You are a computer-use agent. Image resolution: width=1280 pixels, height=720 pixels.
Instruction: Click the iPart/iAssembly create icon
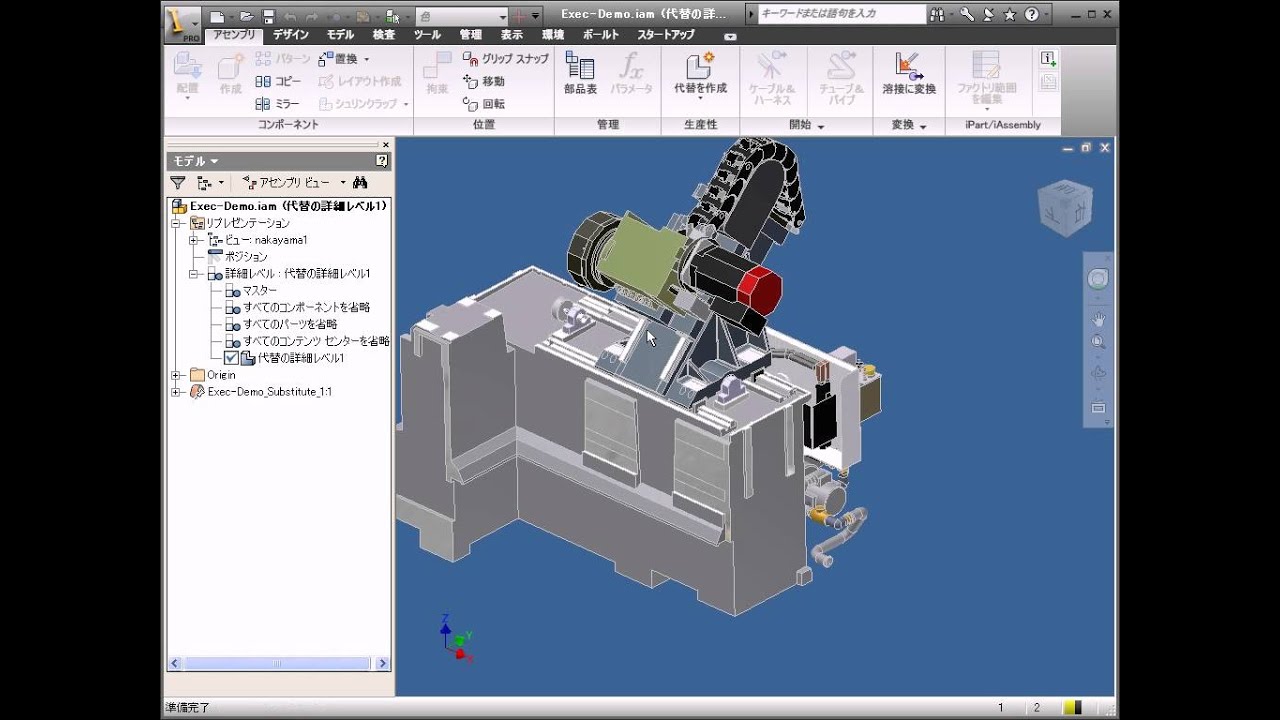coord(1048,59)
